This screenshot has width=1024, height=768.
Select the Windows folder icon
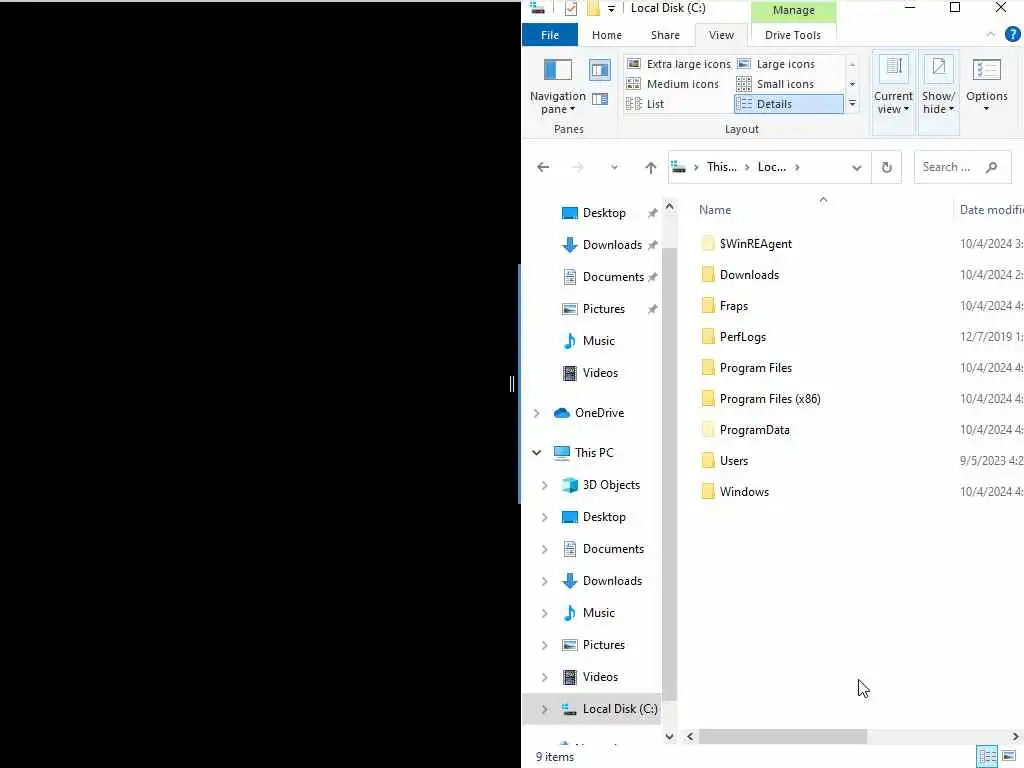point(708,492)
